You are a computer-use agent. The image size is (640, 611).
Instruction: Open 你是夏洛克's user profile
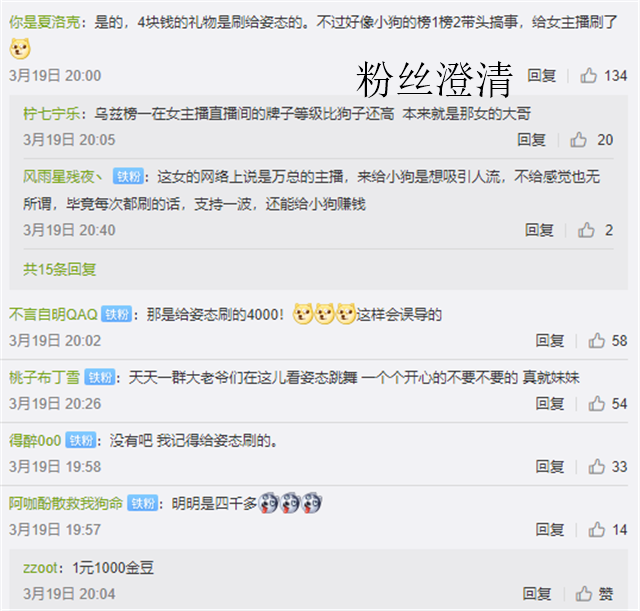44,22
